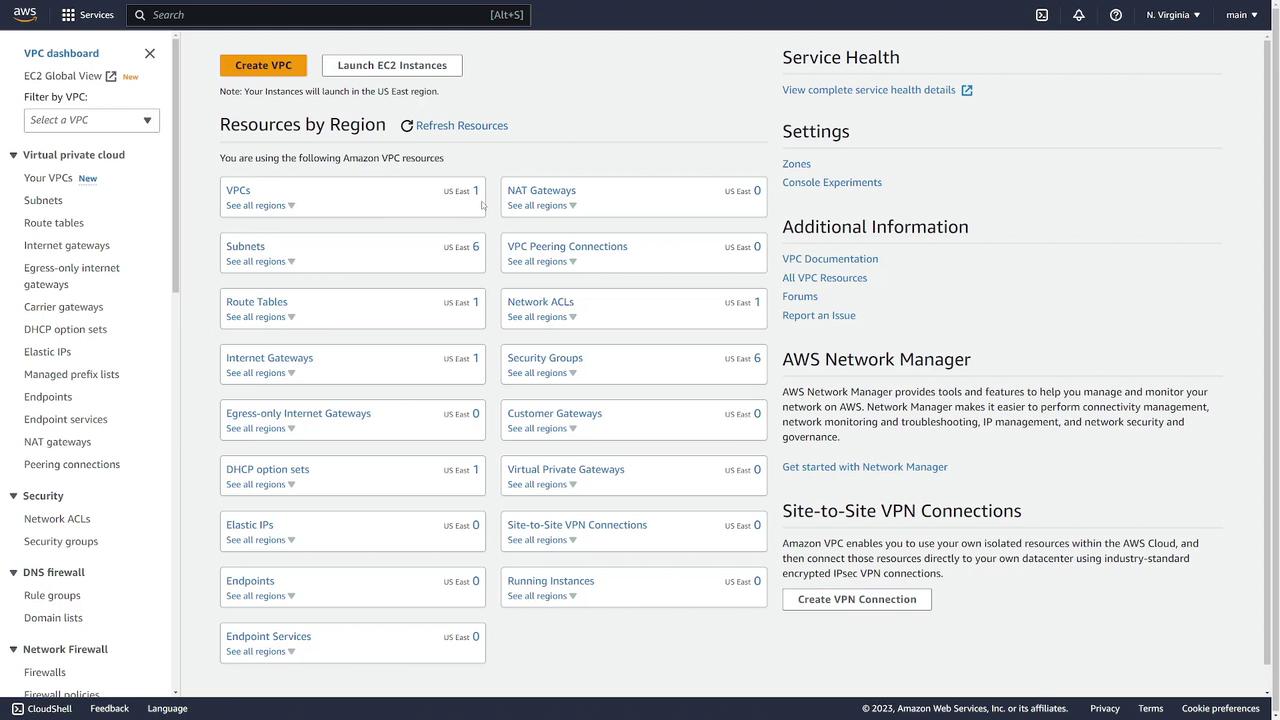The height and width of the screenshot is (720, 1280).
Task: Click the help question mark icon
Action: click(x=1116, y=15)
